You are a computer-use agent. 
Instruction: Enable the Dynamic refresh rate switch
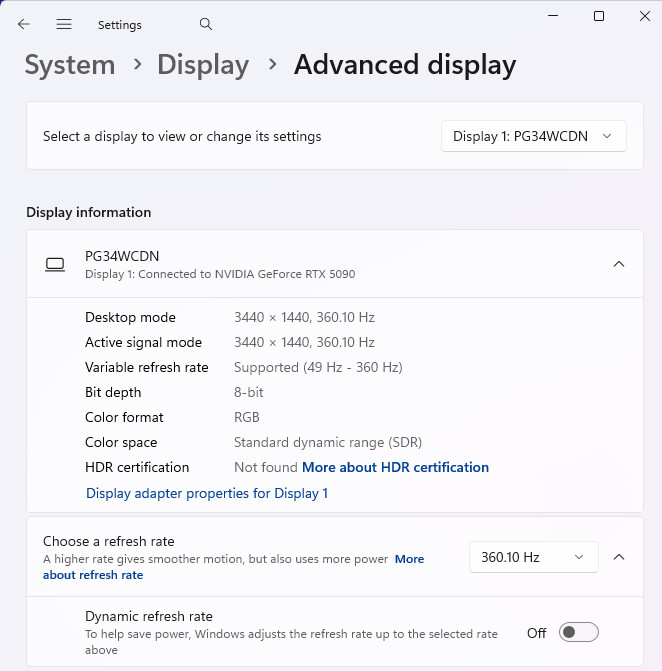(x=578, y=632)
